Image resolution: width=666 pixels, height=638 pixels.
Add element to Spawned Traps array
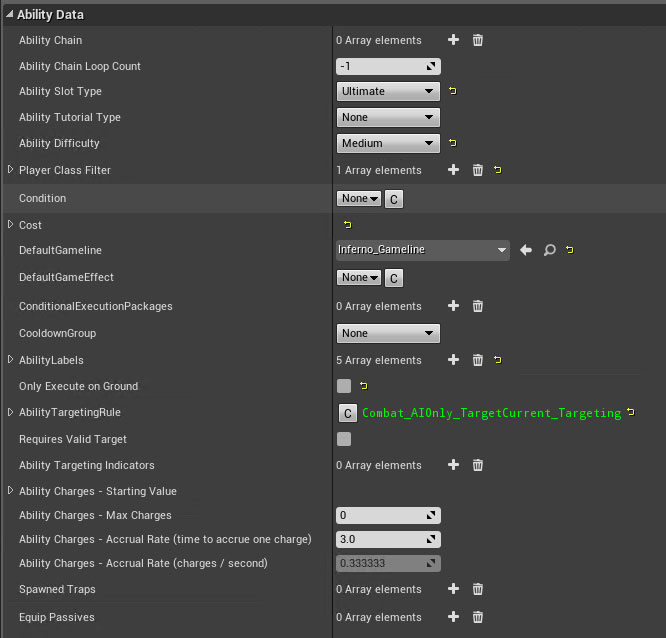click(x=453, y=589)
